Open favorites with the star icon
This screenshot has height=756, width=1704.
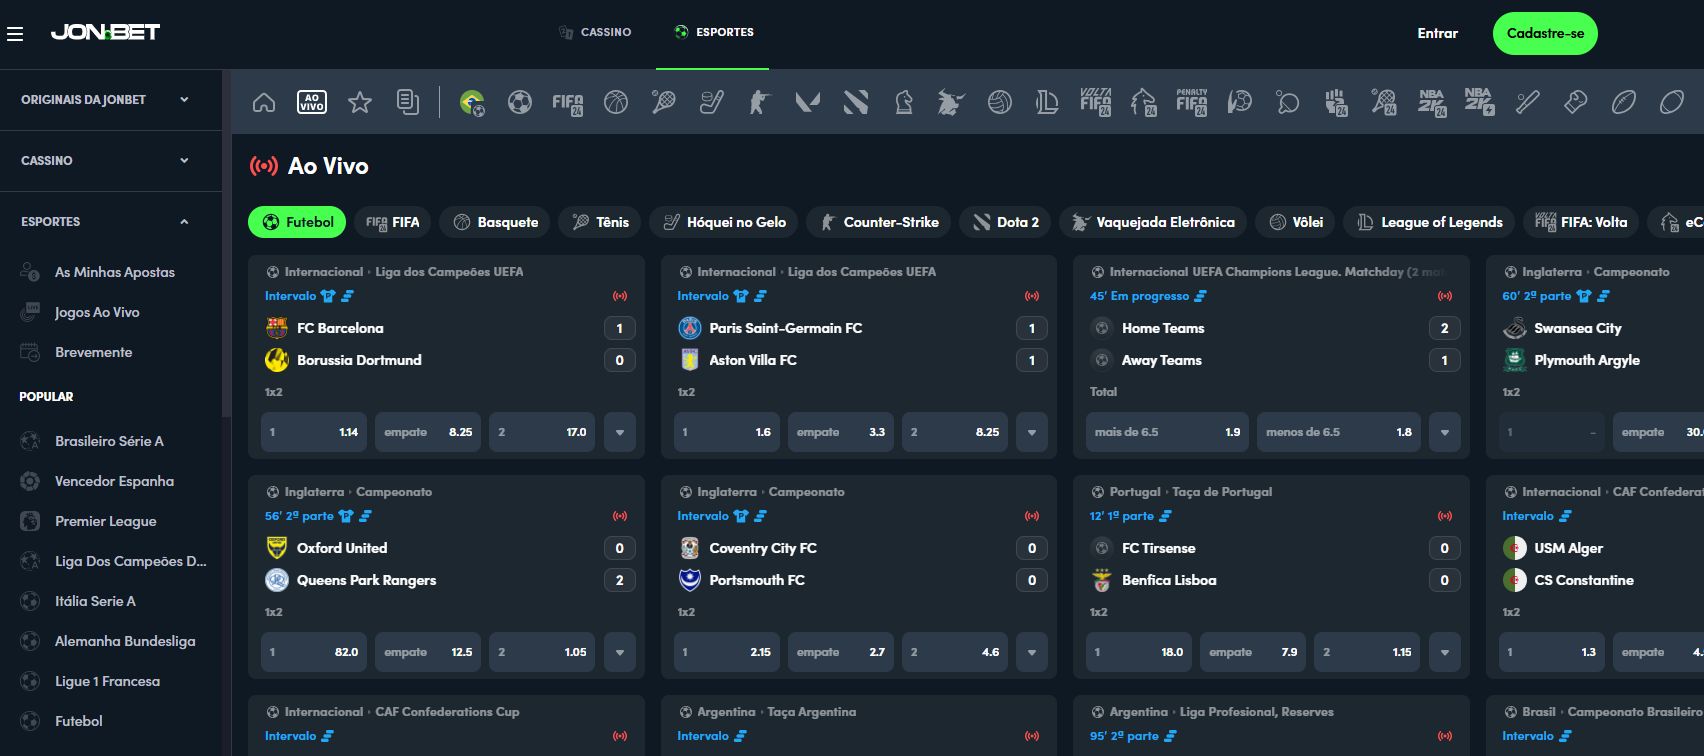tap(360, 102)
